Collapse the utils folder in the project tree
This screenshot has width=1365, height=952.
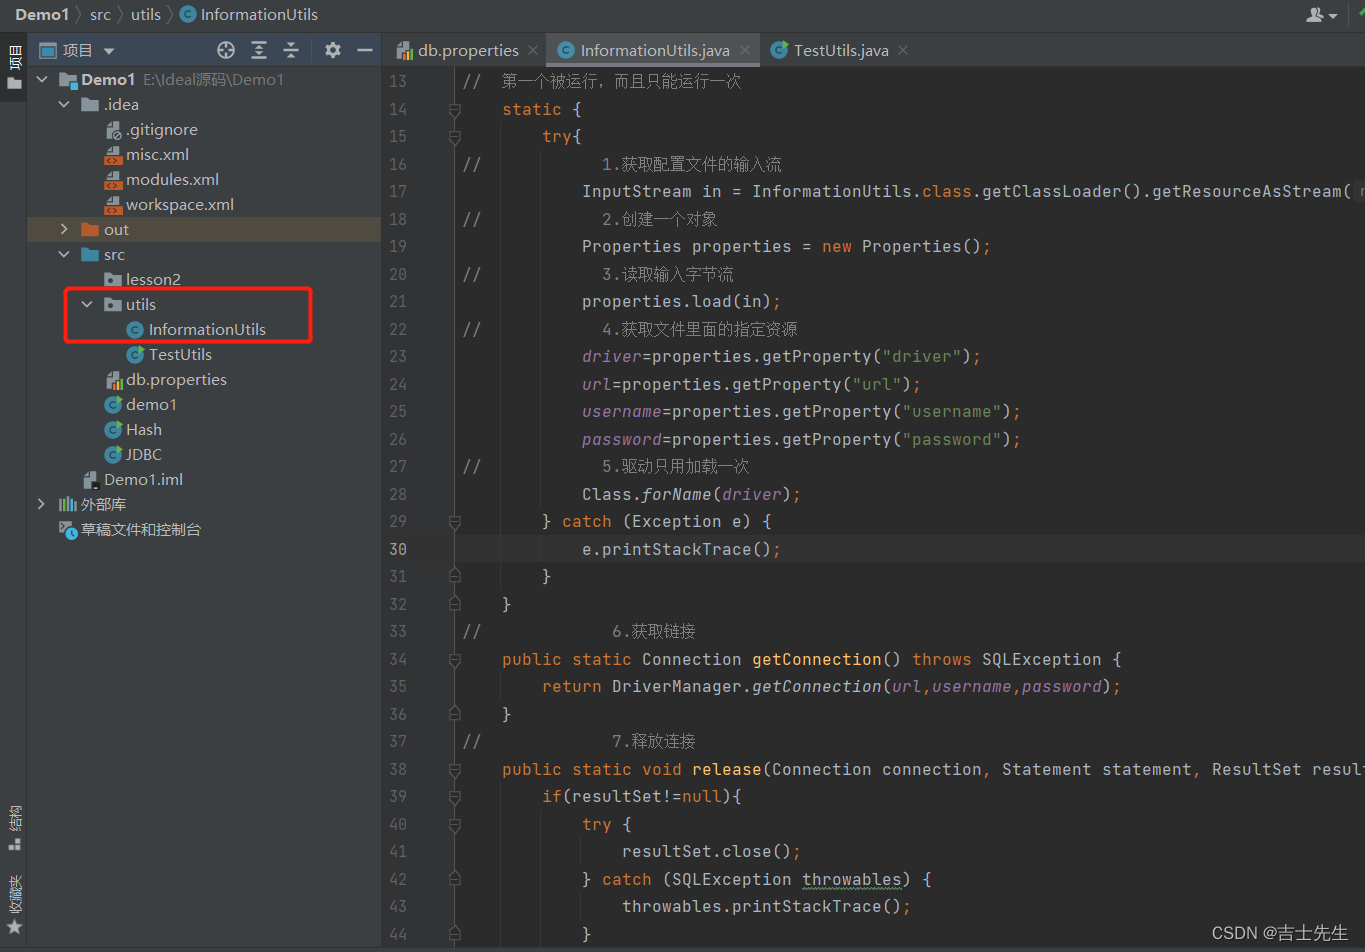pos(87,304)
